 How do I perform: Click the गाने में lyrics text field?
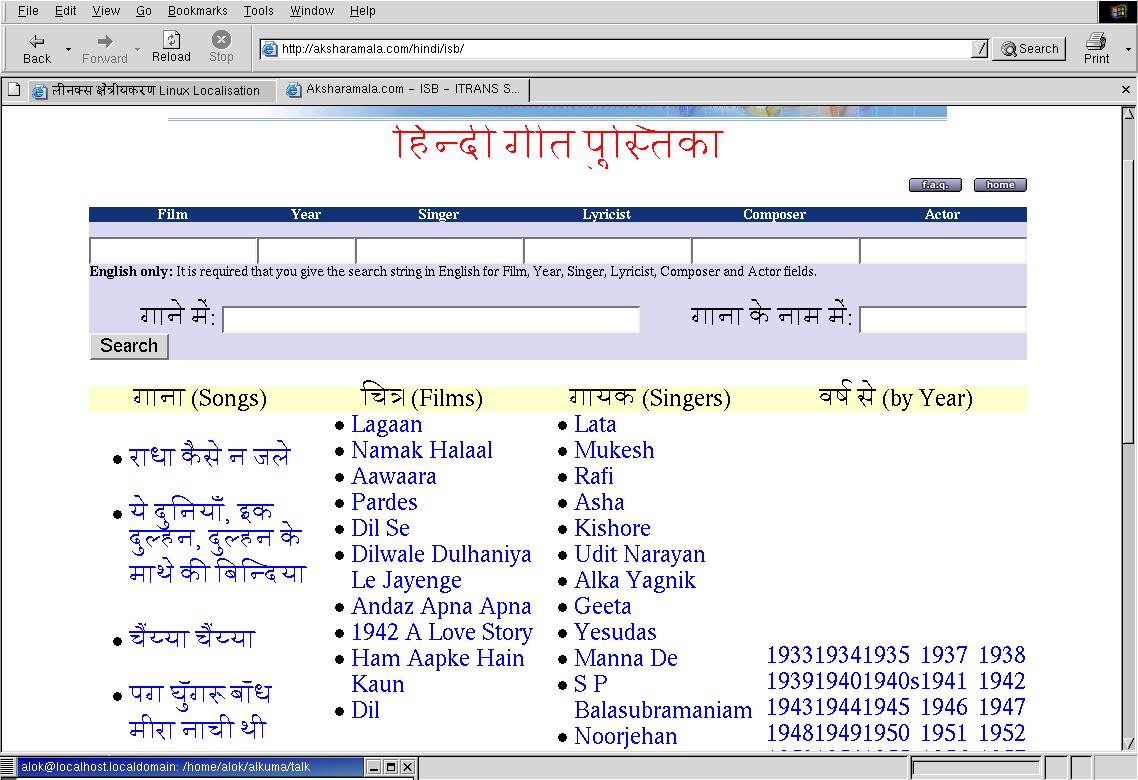click(430, 319)
